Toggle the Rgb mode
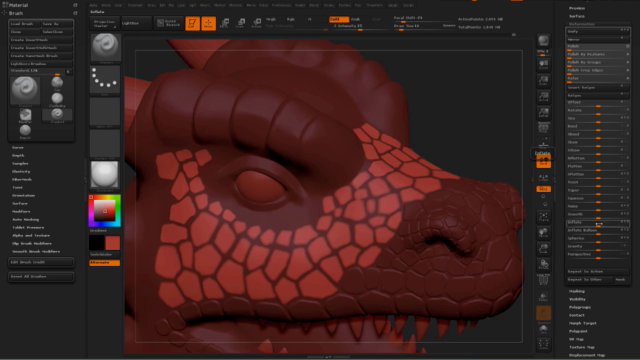 291,19
